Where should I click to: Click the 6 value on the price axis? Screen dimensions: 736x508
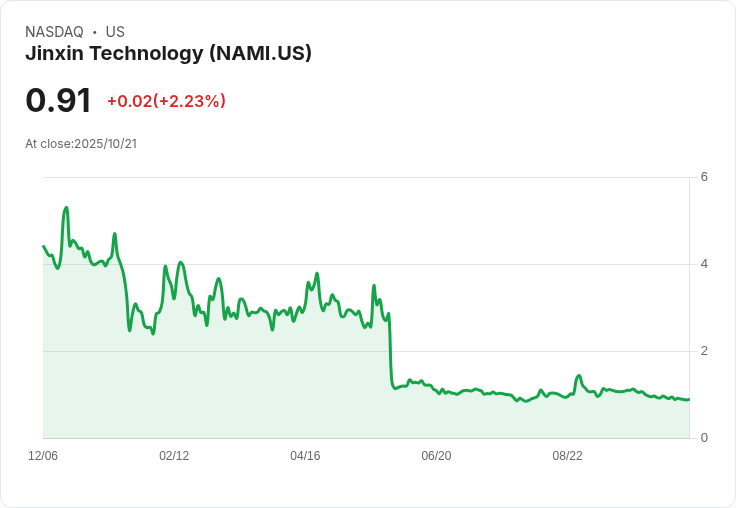click(x=704, y=177)
